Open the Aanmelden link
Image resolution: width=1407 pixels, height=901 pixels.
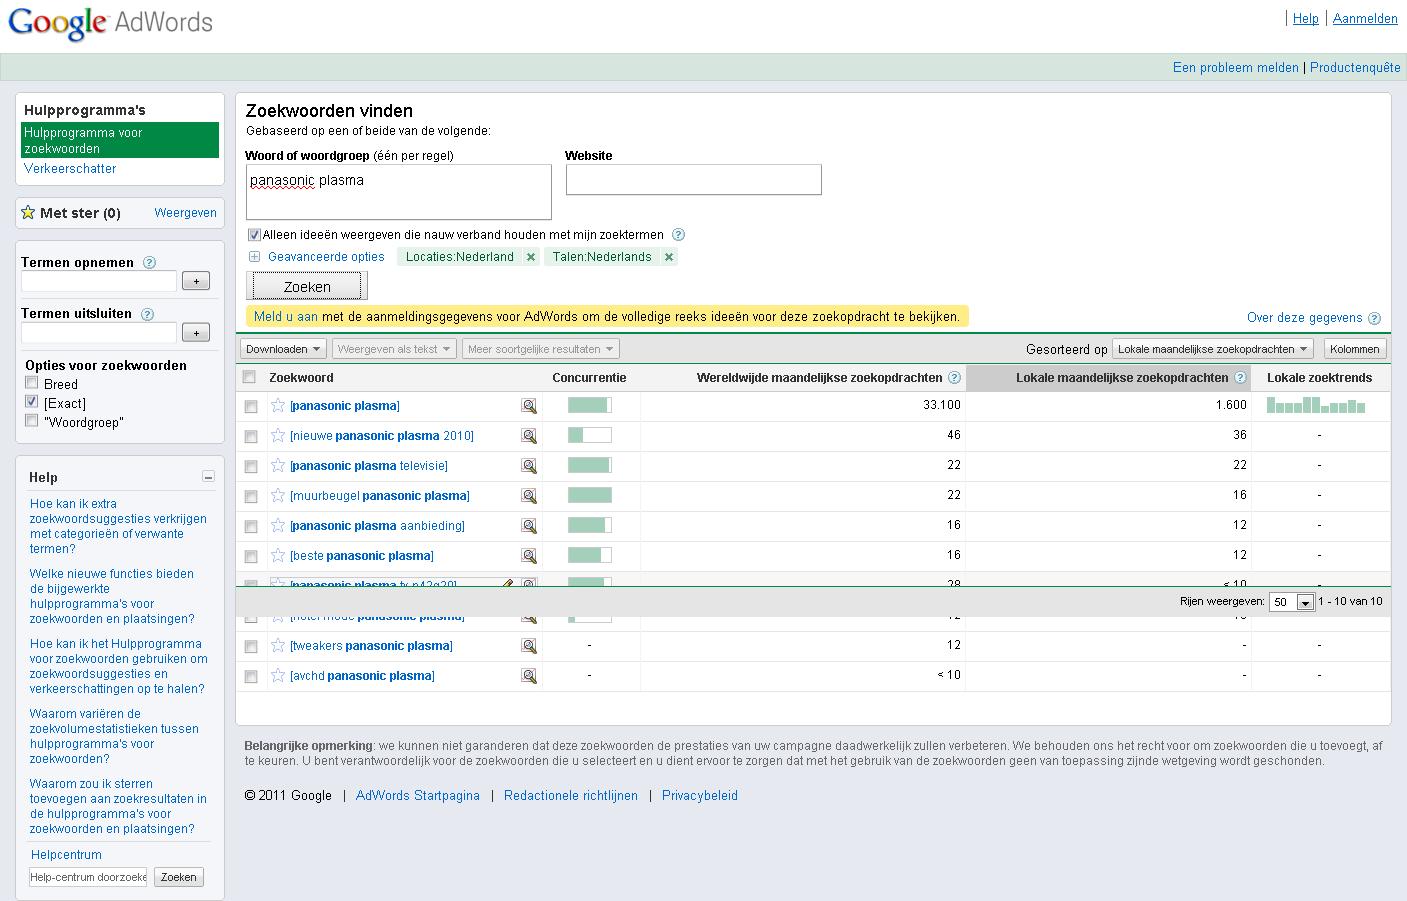[1365, 18]
